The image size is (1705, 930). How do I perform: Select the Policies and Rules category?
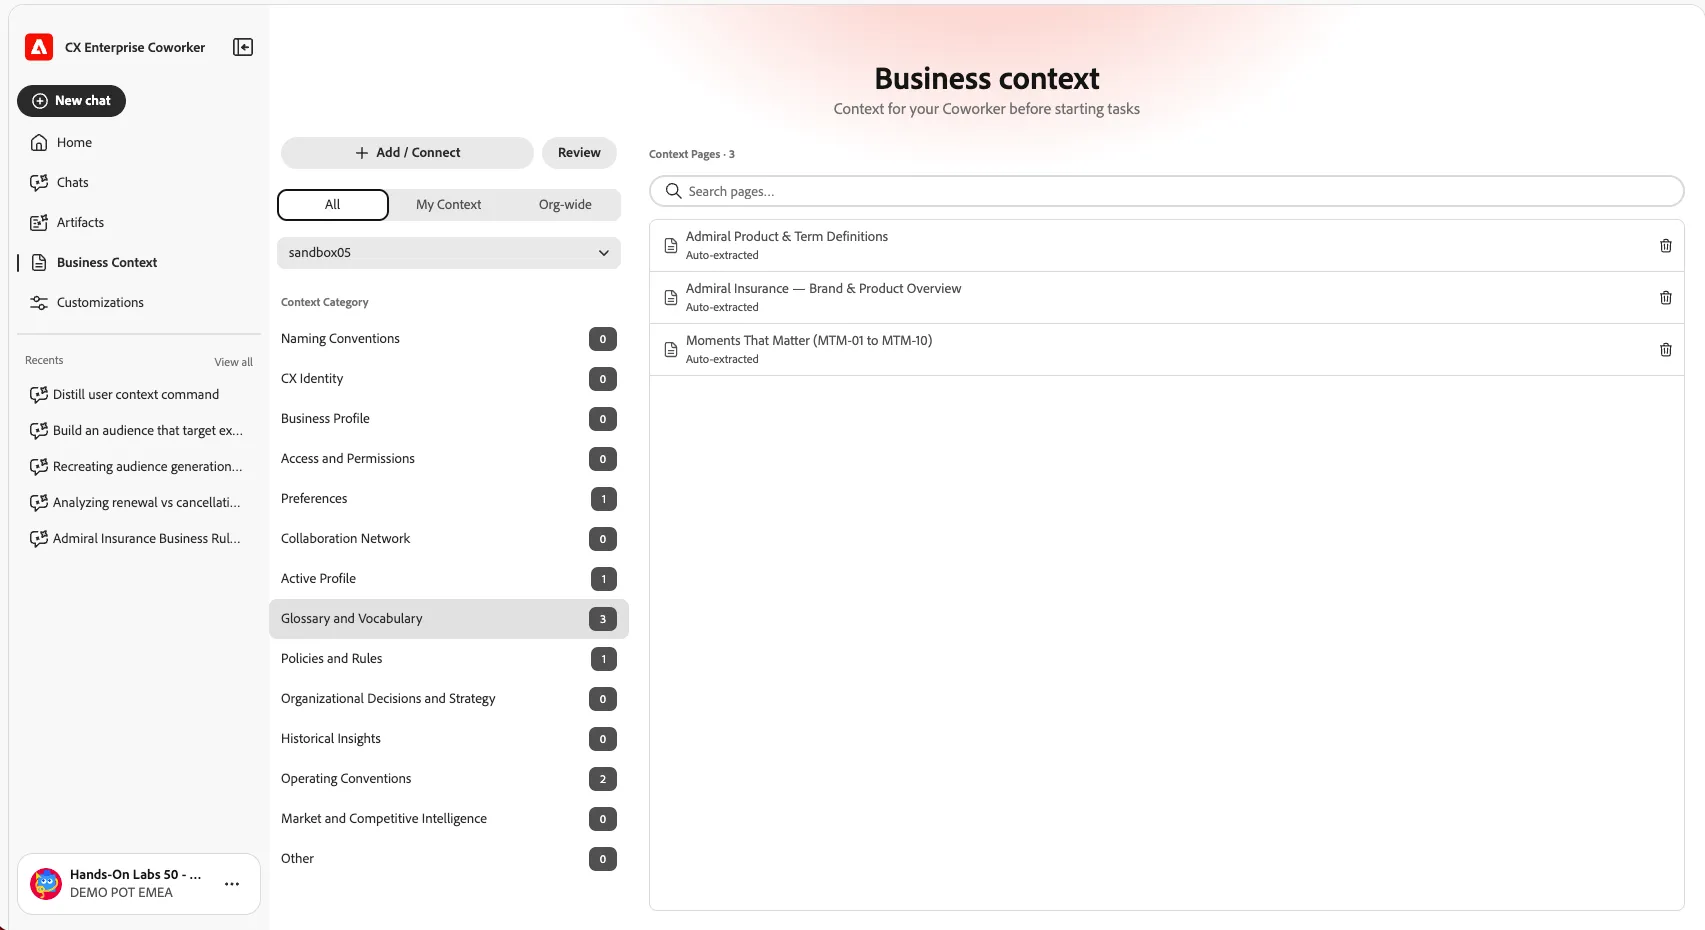[x=449, y=659]
